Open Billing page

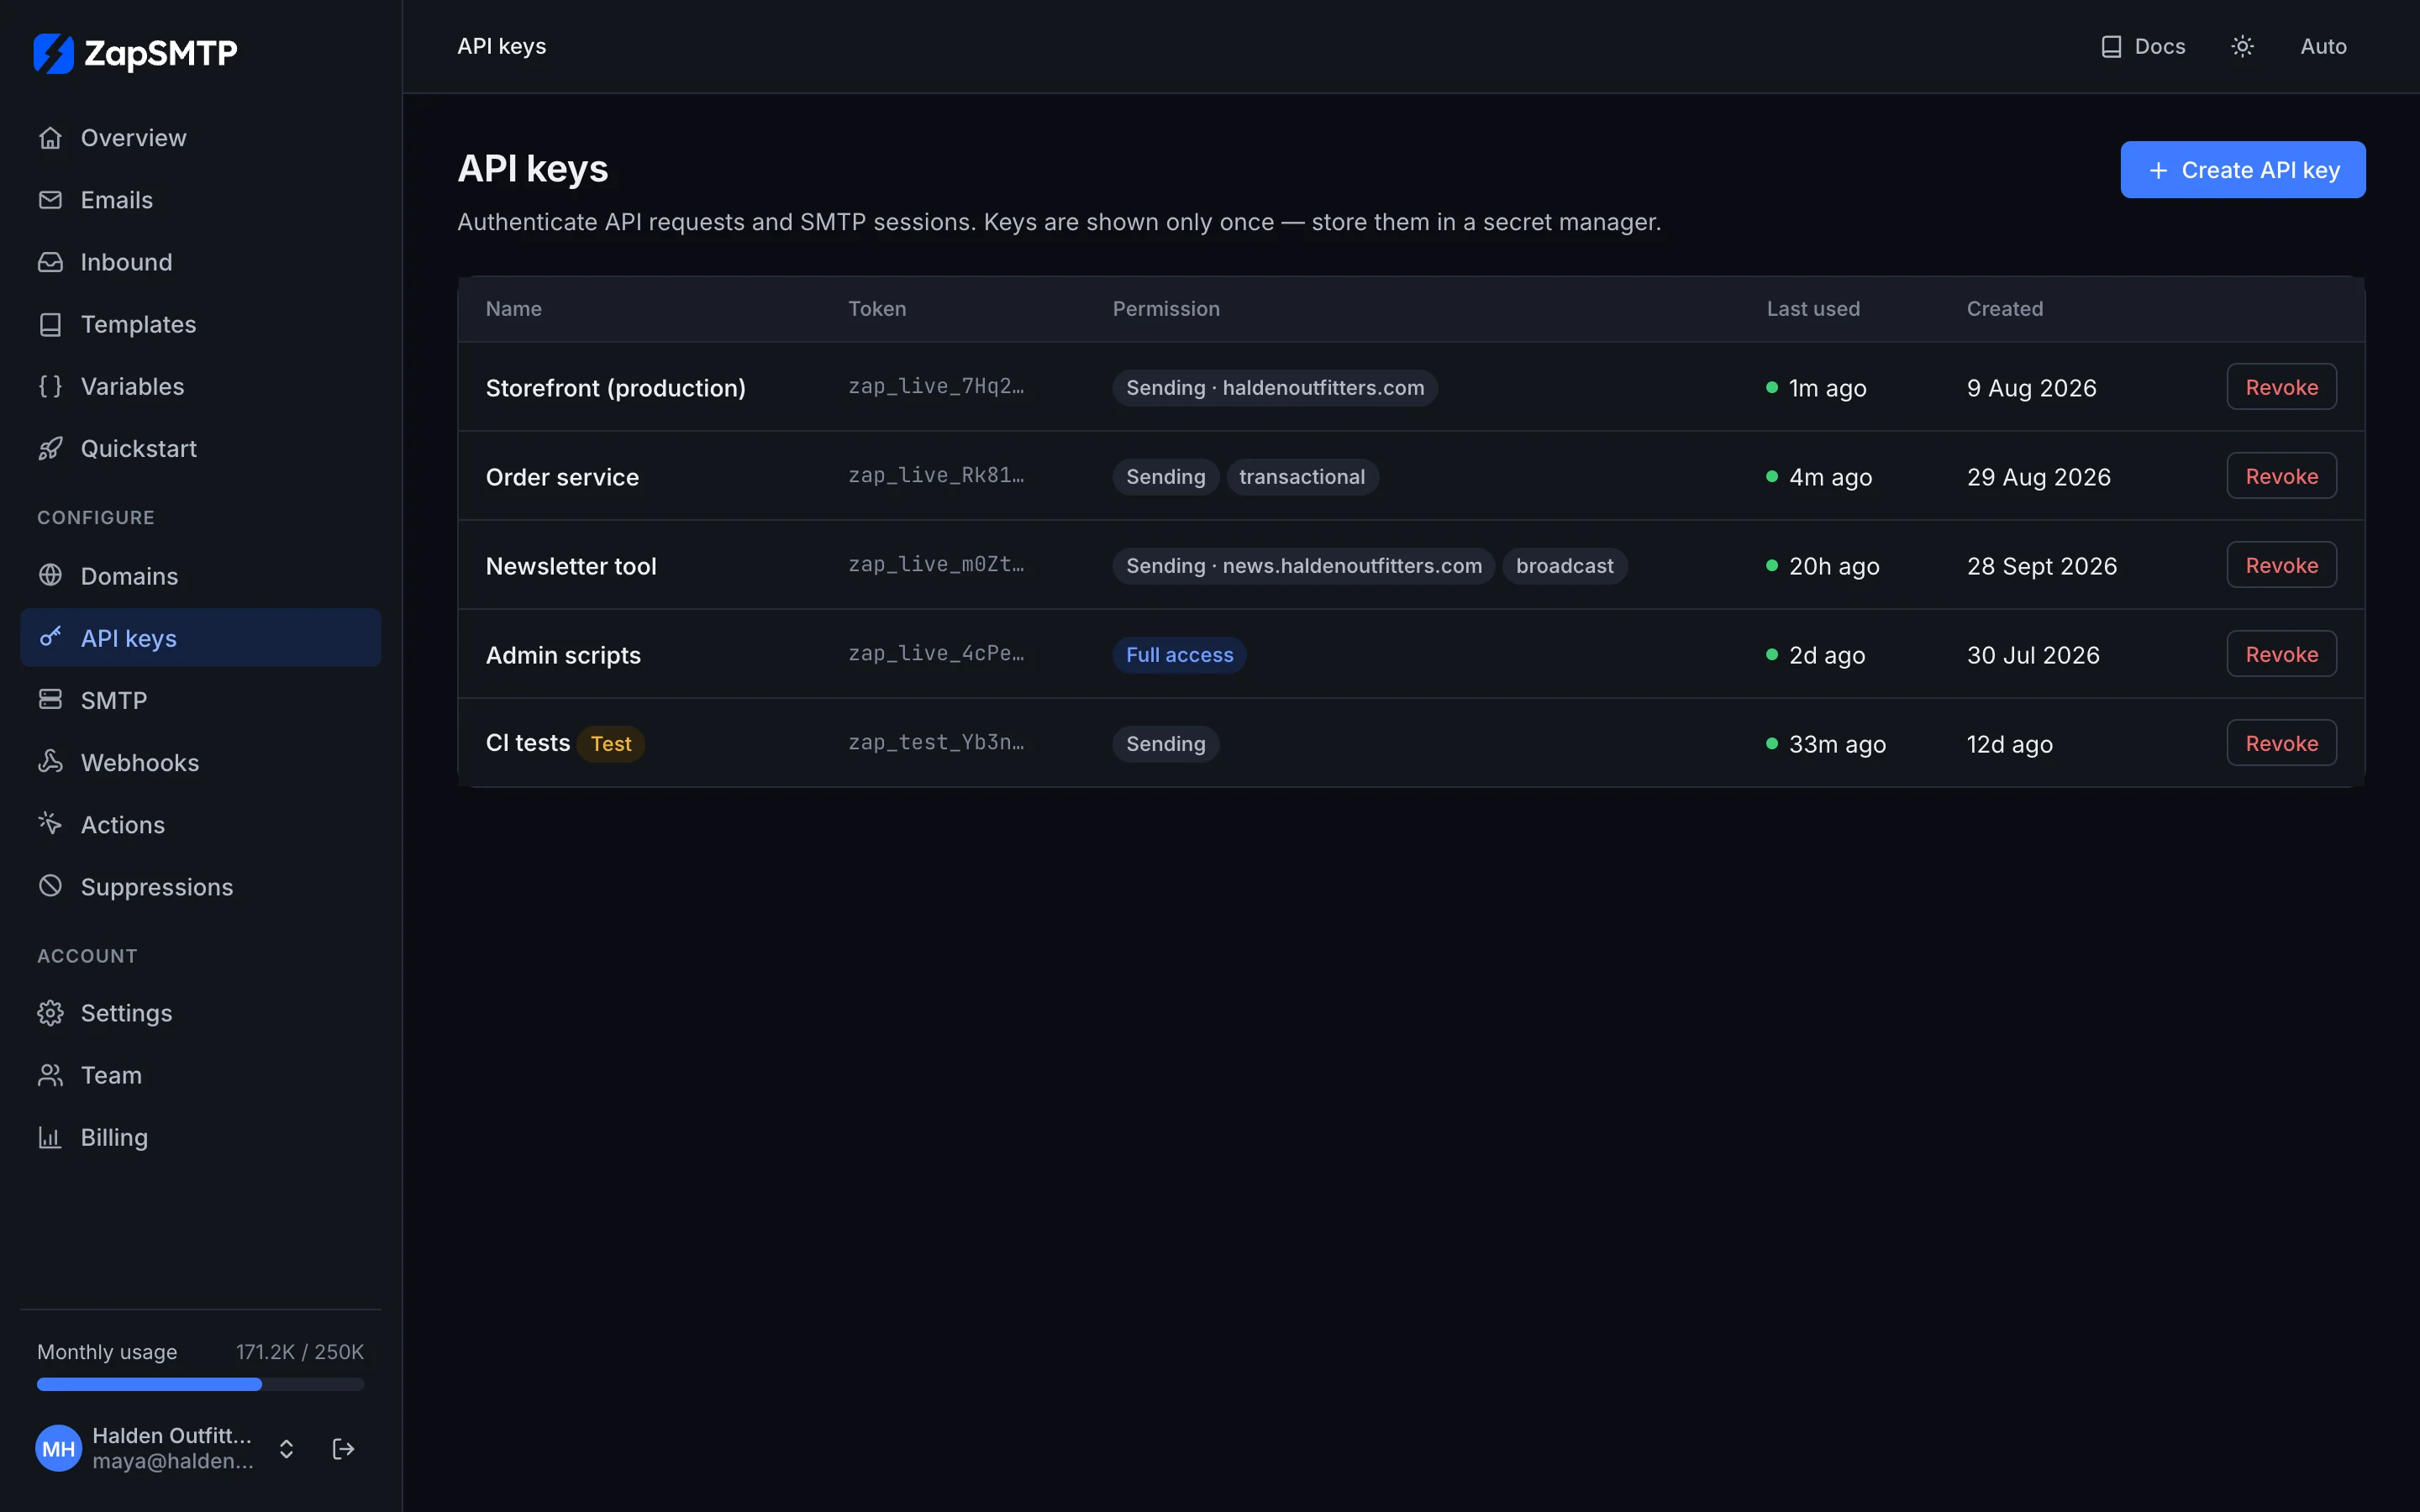pos(200,1137)
